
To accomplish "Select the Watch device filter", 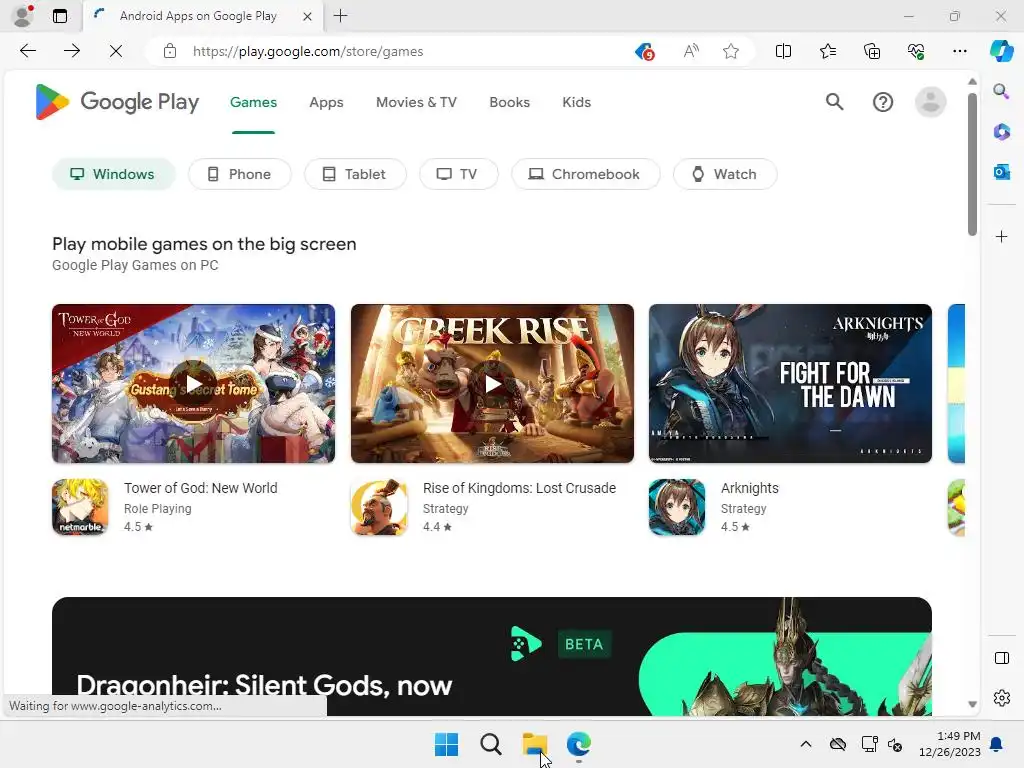I will point(725,174).
